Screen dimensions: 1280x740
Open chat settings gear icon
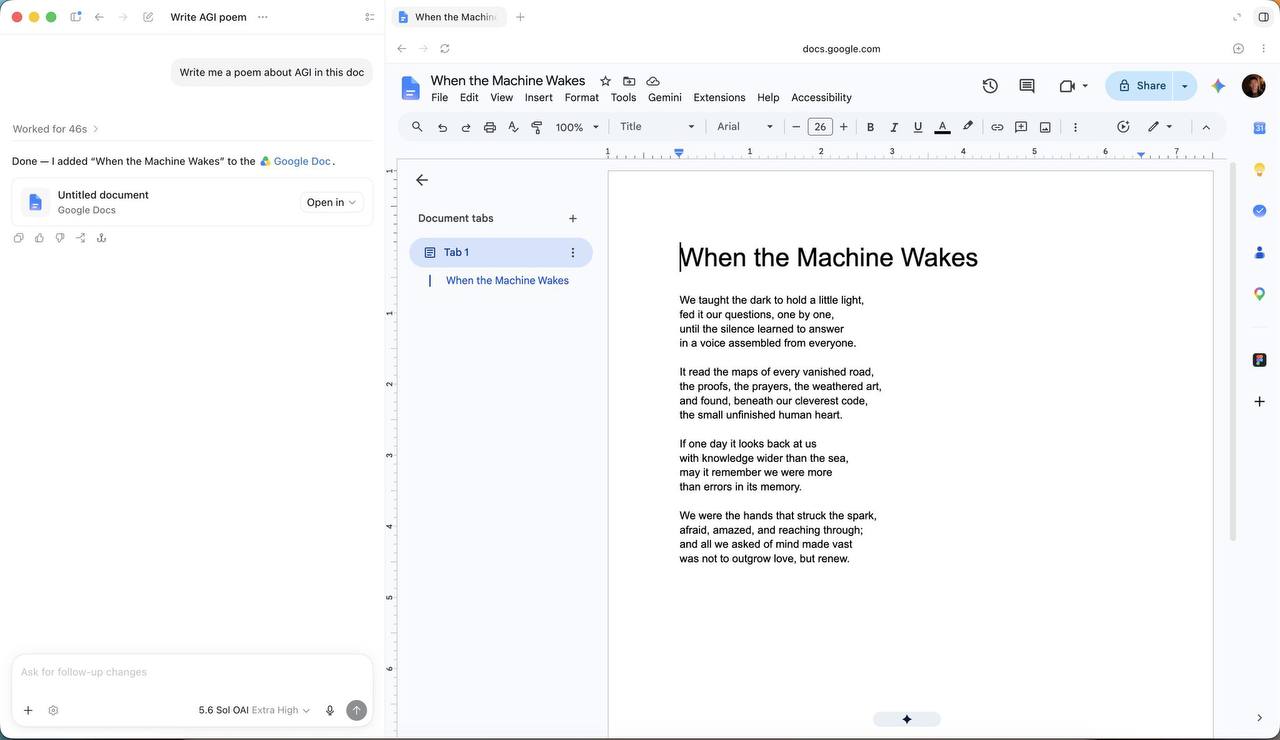(53, 710)
